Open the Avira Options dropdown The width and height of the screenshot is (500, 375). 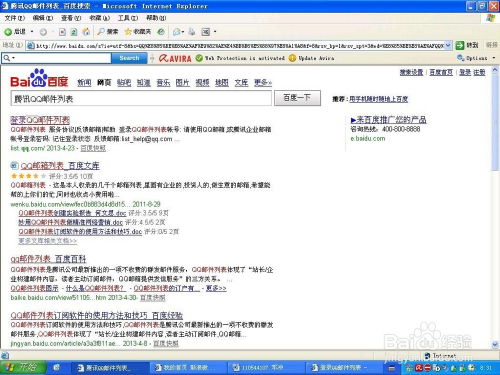(476, 58)
